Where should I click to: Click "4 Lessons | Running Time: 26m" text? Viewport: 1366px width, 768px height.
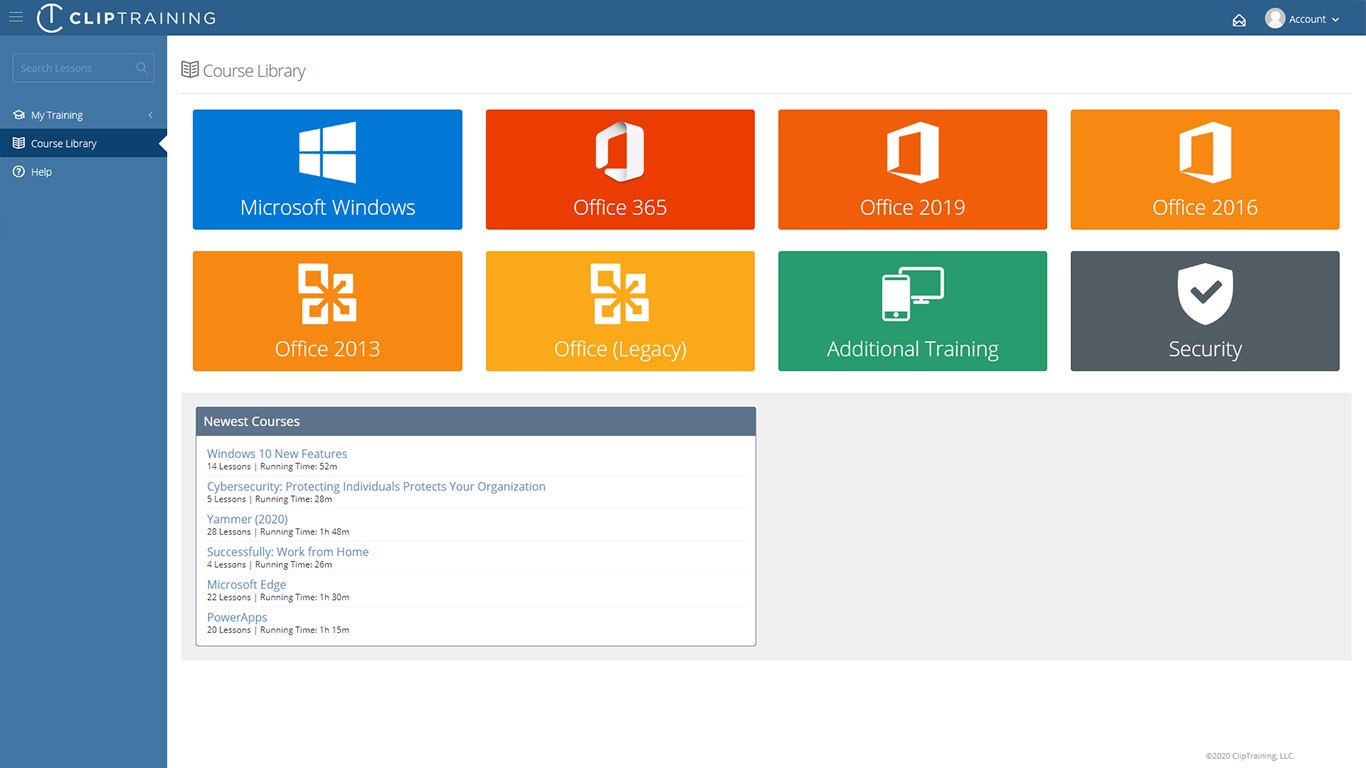click(269, 565)
